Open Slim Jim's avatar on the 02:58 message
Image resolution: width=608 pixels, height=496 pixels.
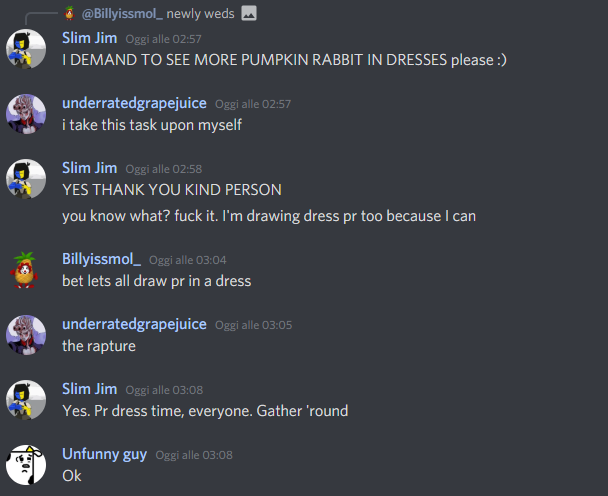coord(26,179)
